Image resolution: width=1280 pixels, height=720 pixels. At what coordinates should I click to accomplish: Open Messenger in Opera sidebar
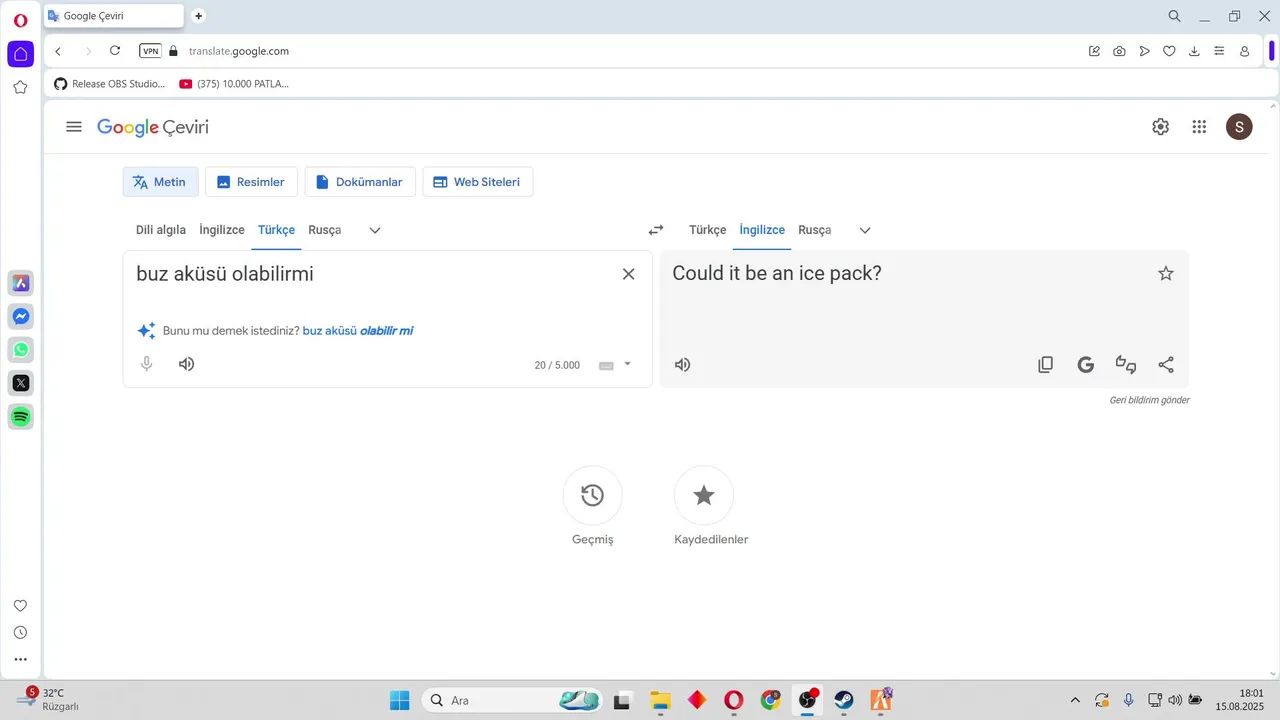pos(20,317)
